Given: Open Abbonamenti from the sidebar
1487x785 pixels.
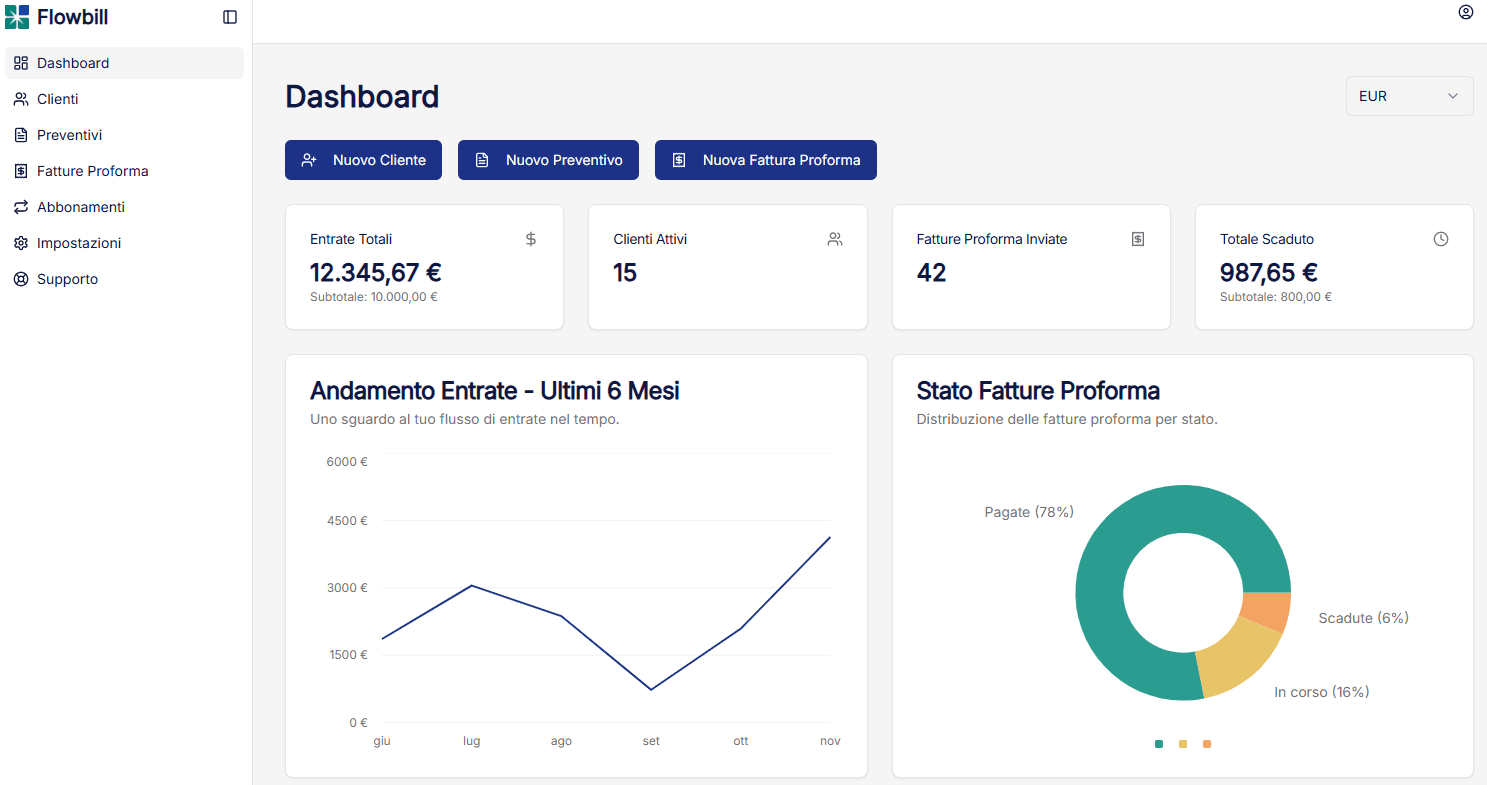Looking at the screenshot, I should click(80, 206).
